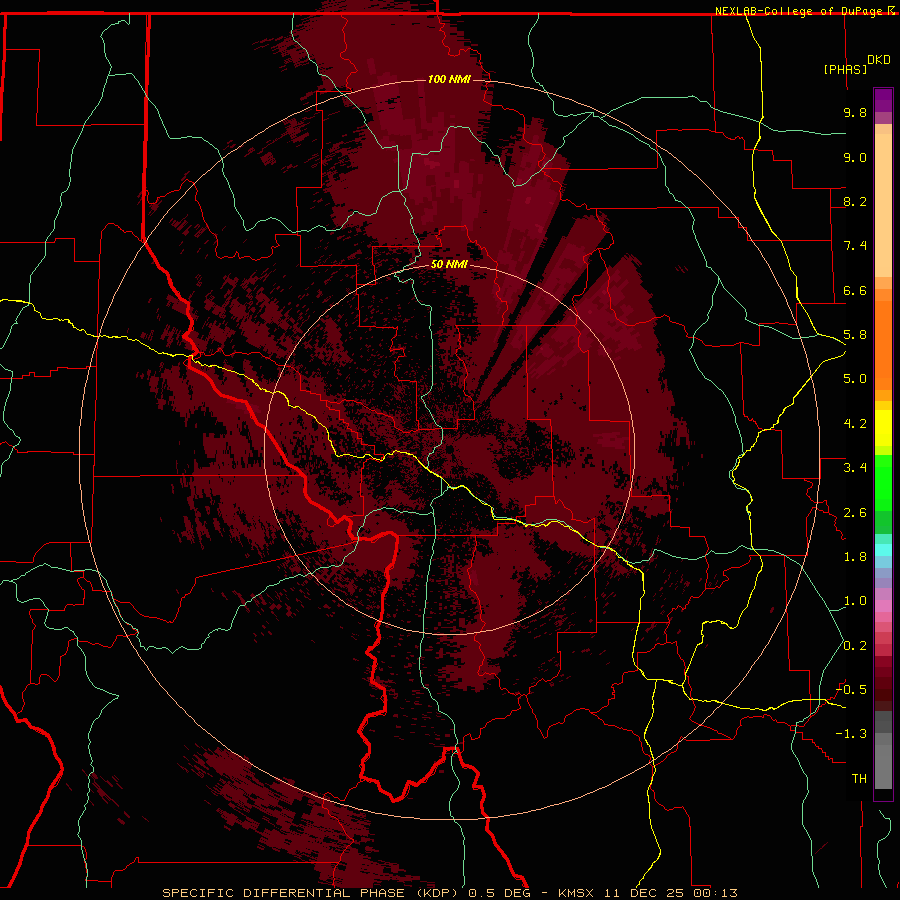Click the 5.0 scale value
The height and width of the screenshot is (900, 900).
(855, 379)
